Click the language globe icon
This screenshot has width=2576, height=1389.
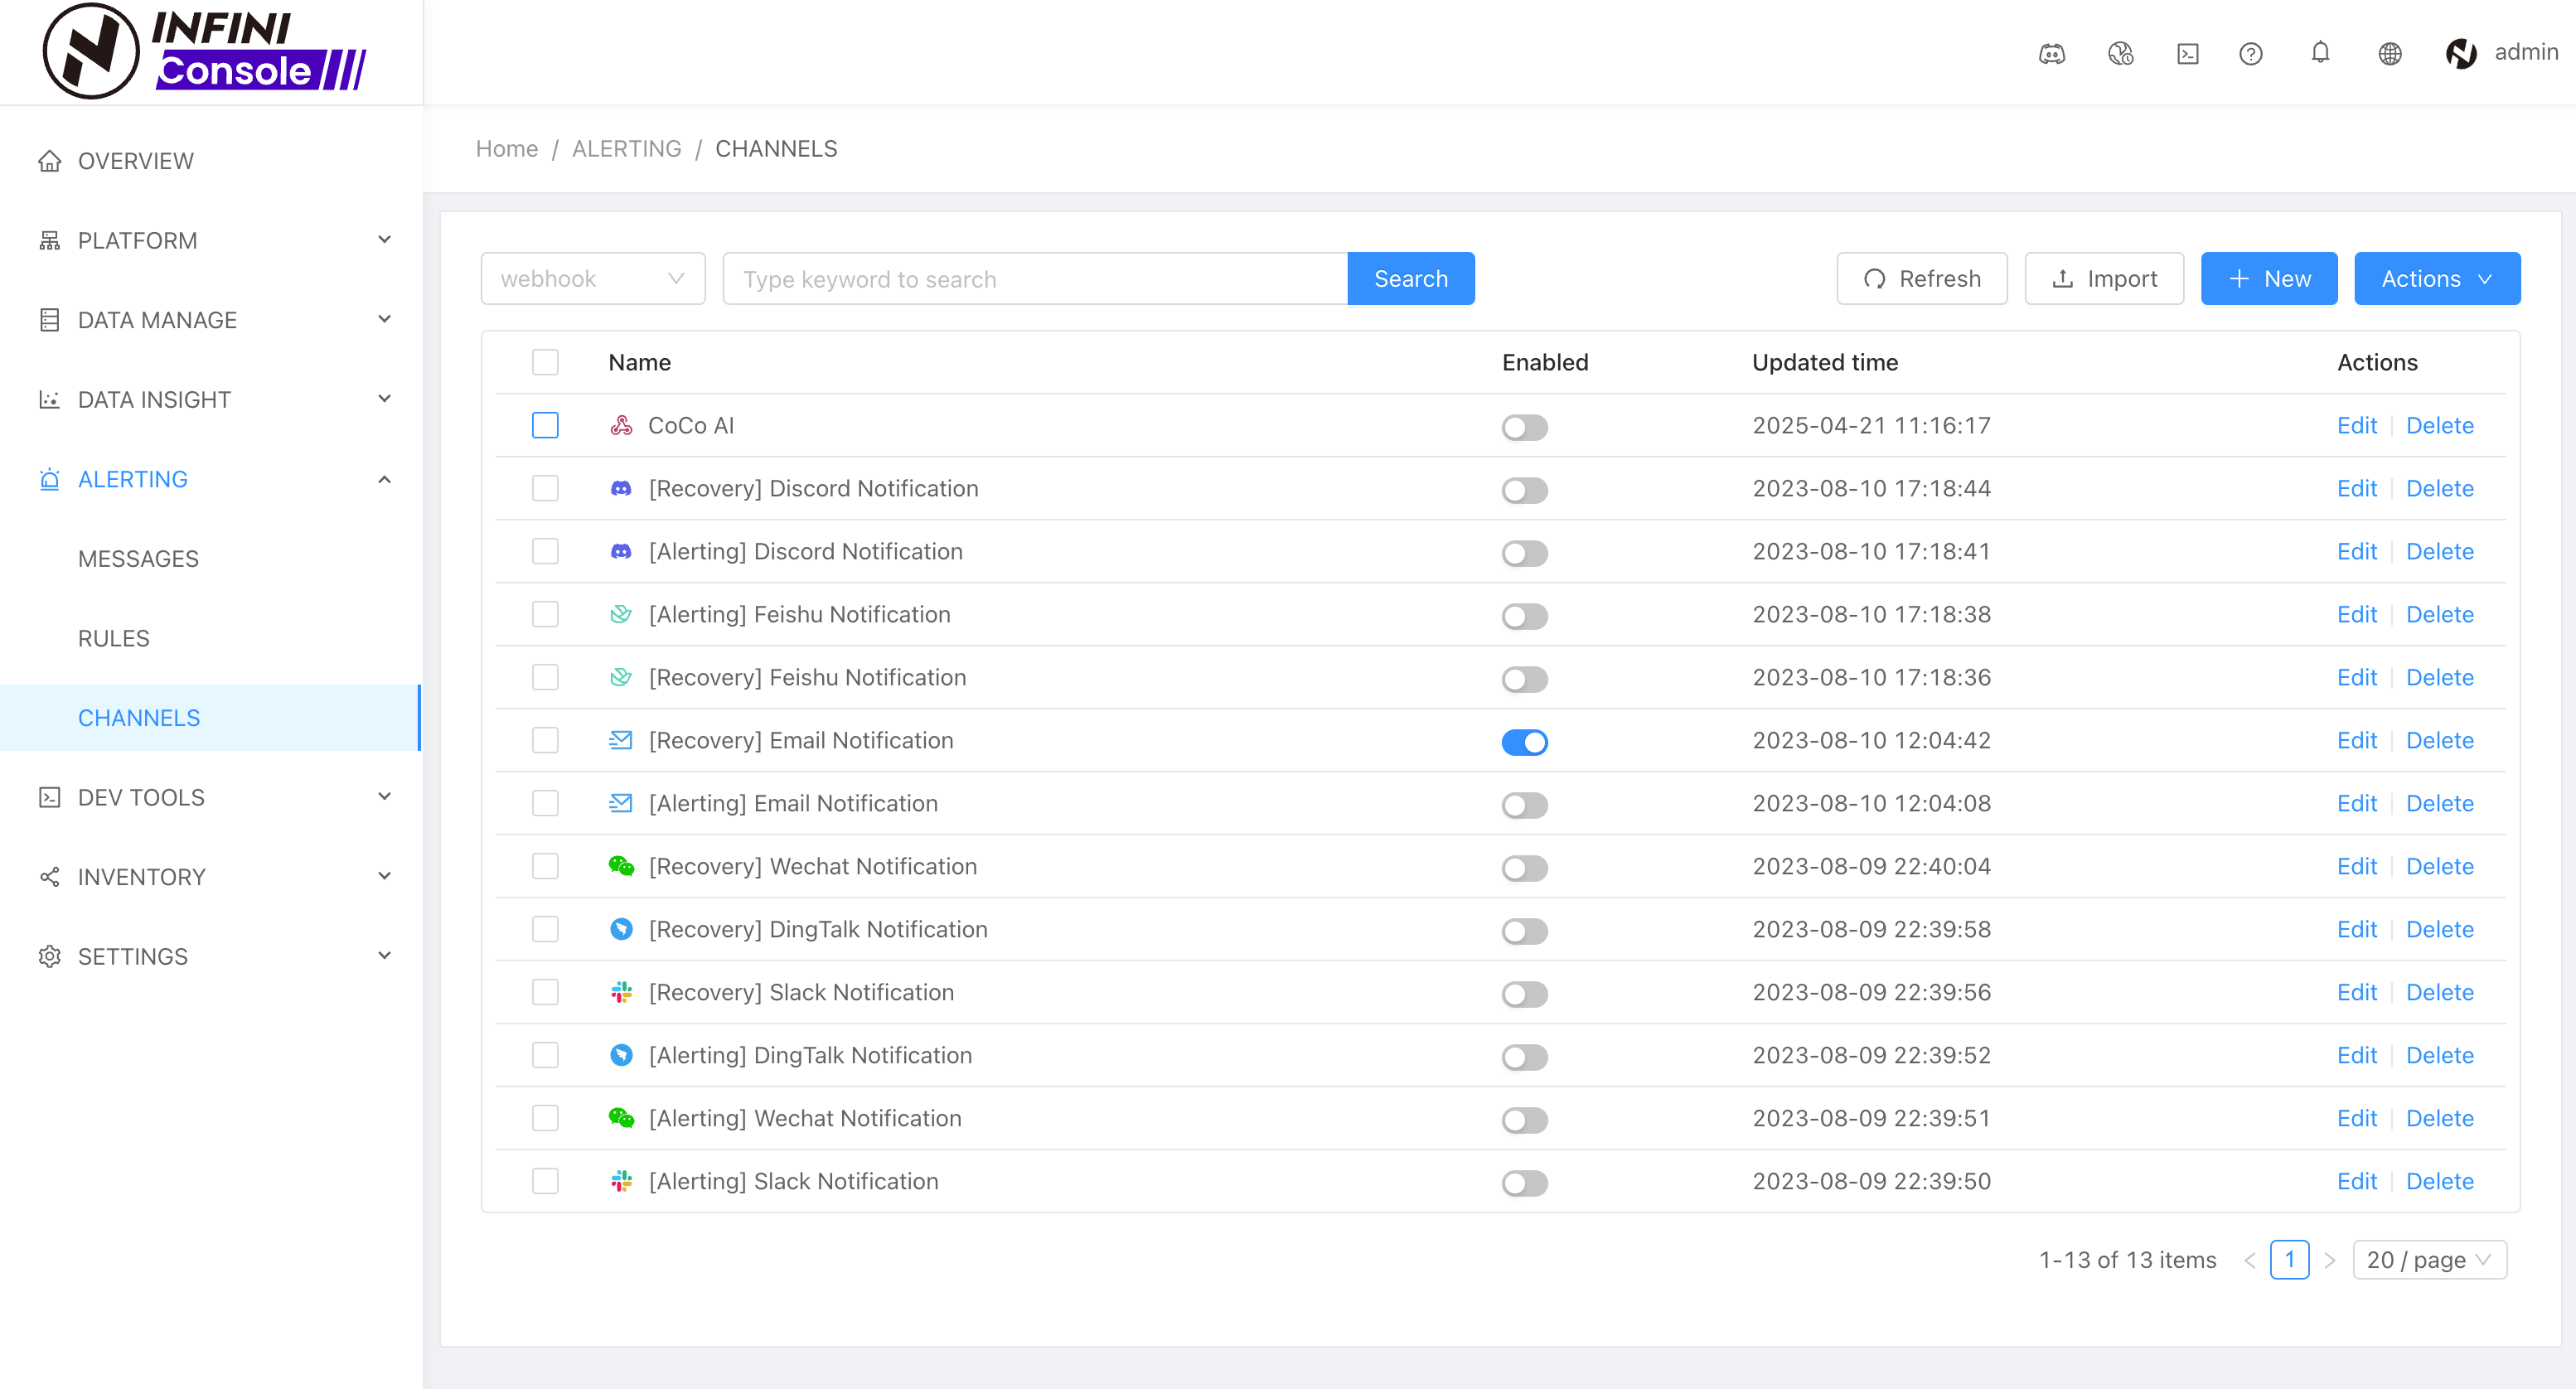2389,54
